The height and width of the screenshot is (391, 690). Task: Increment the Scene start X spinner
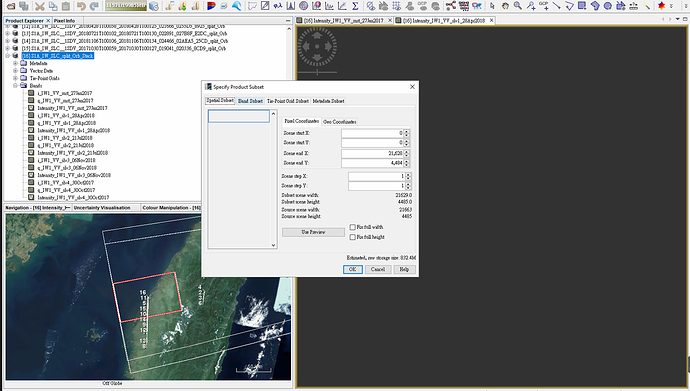point(407,131)
